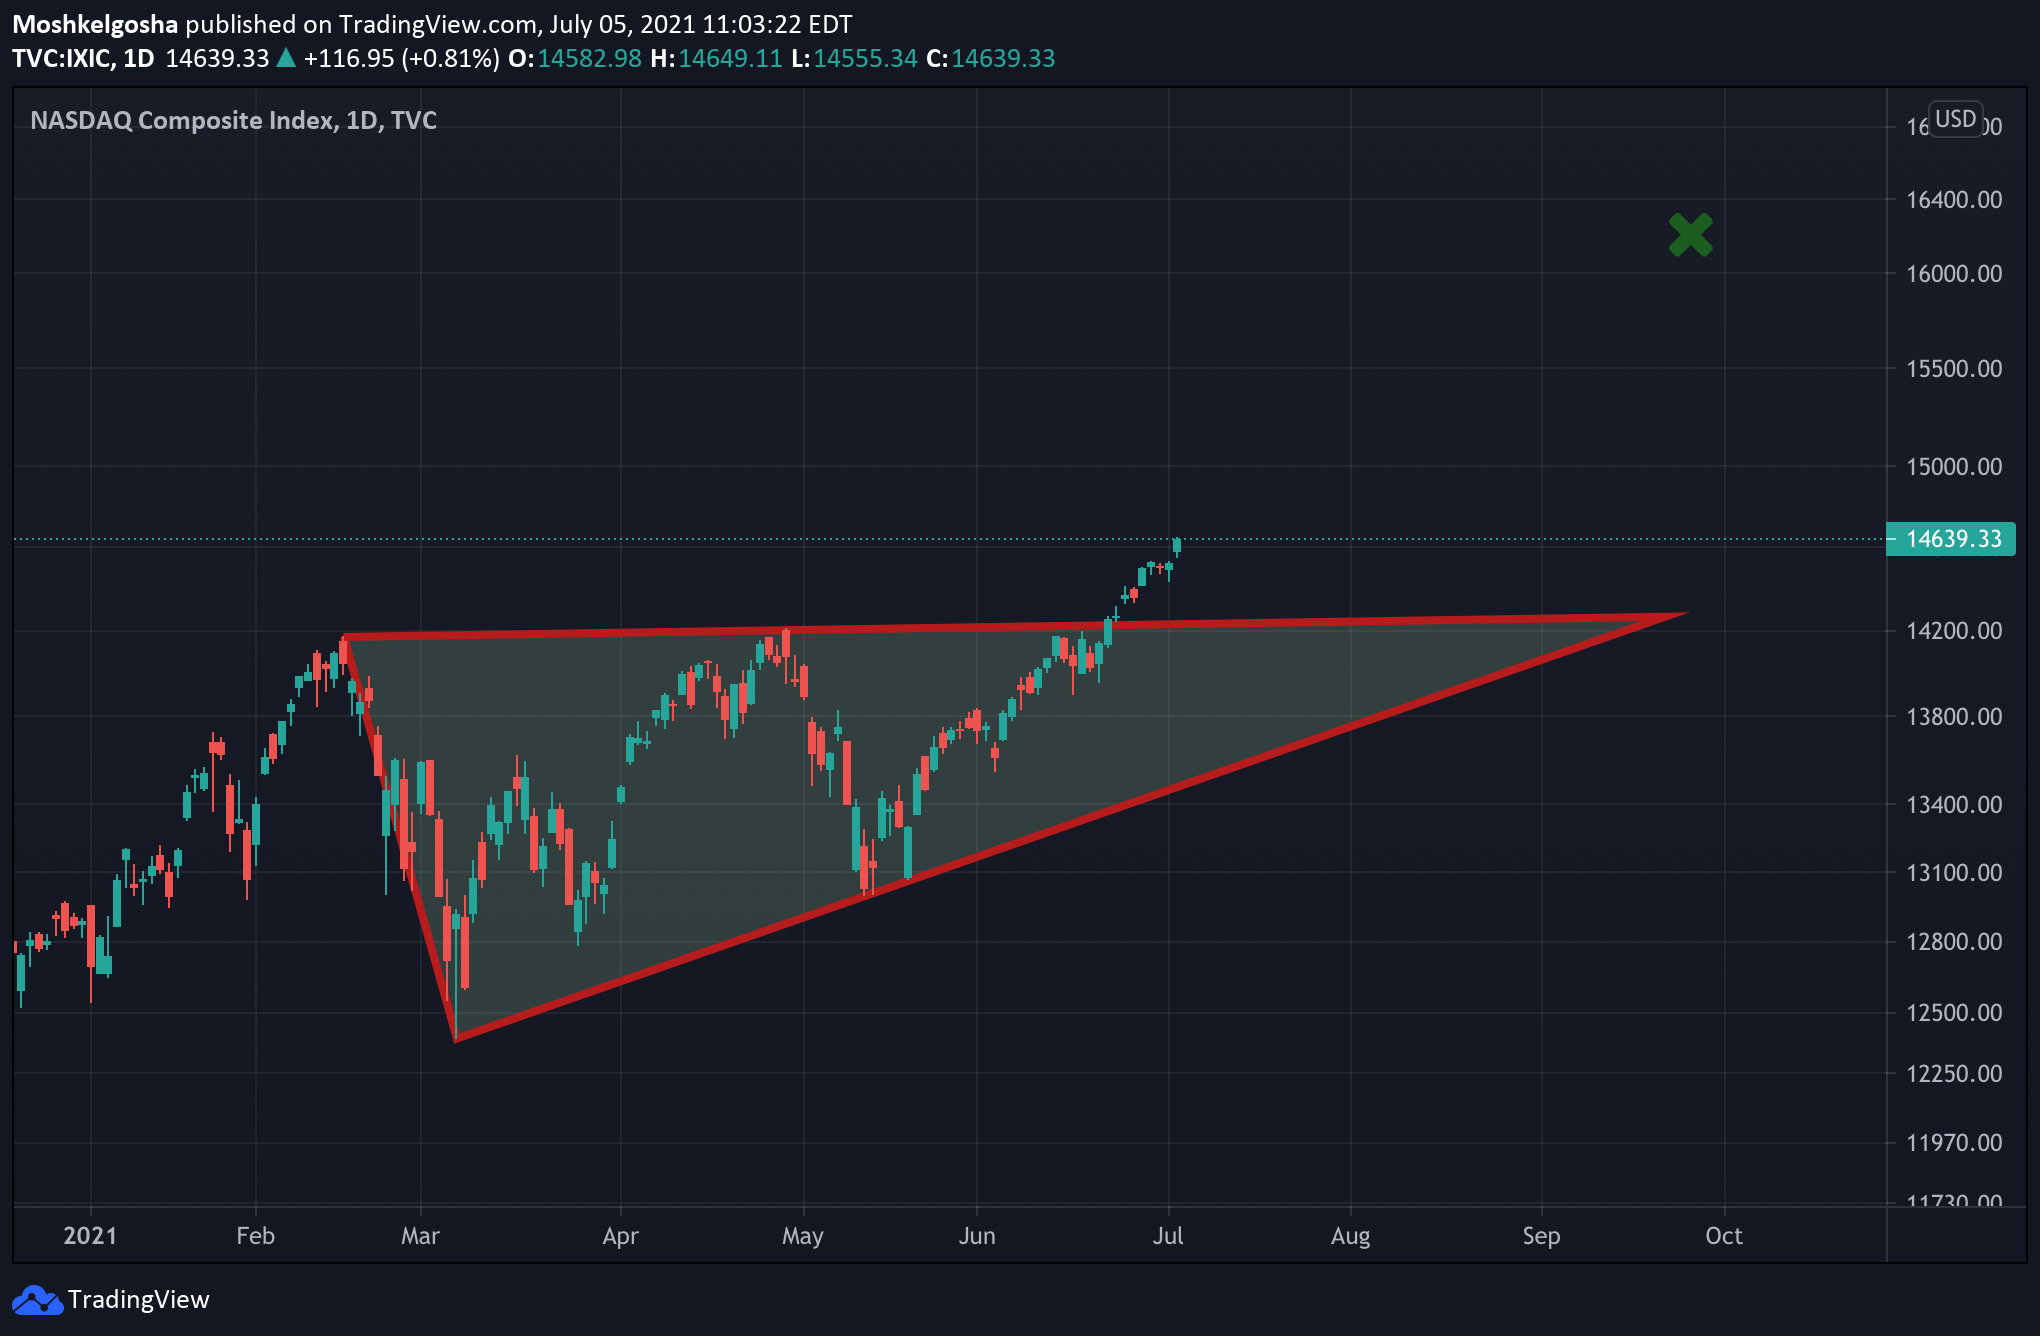Screen dimensions: 2040x1336
Task: Click the latest green candle at 14639
Action: click(1177, 546)
